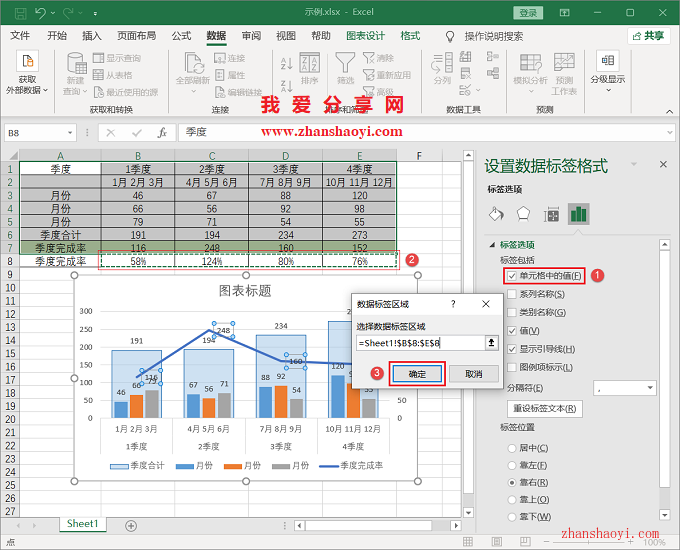Screen dimensions: 680x550
Task: Switch to Chart Design (图表设计) tab
Action: [x=365, y=36]
